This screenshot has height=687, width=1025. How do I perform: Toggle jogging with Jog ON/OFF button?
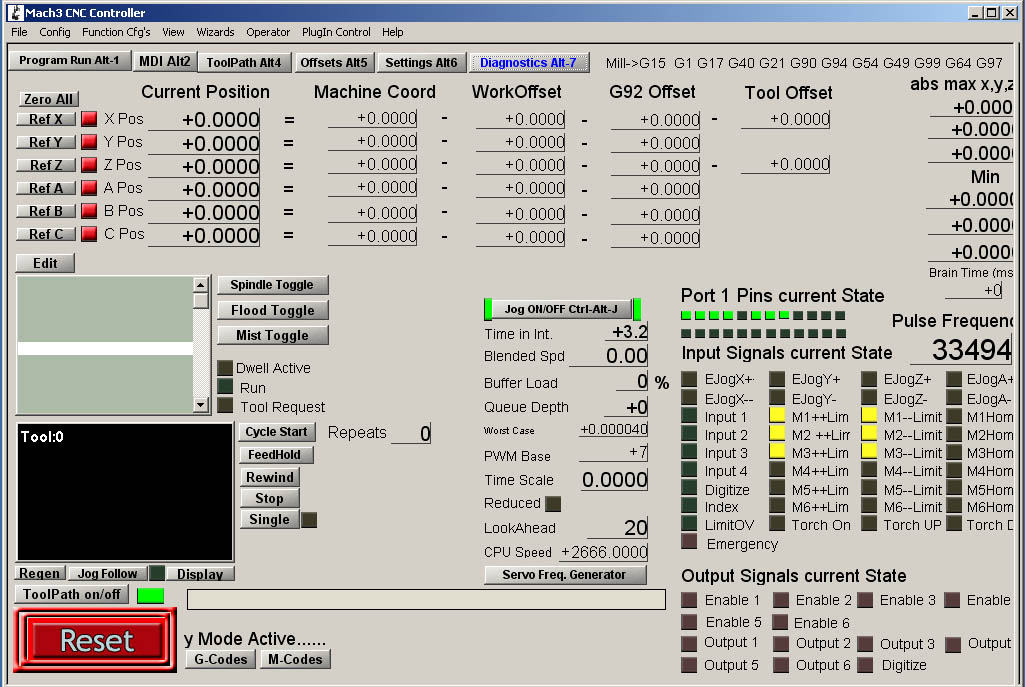tap(561, 309)
